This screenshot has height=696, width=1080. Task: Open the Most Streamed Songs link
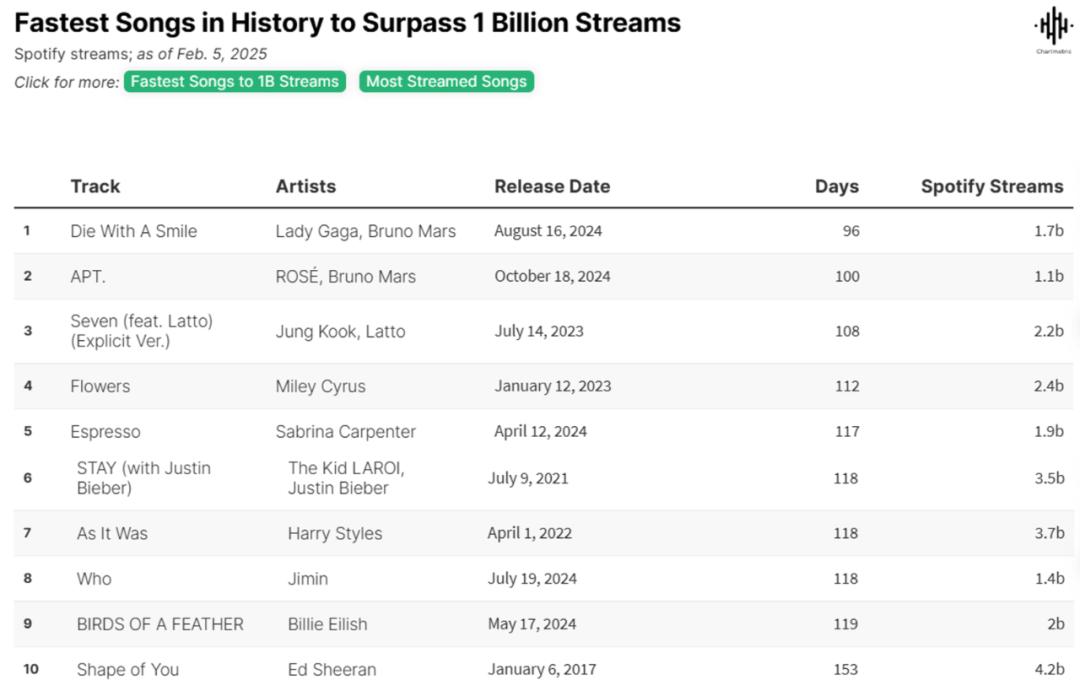tap(446, 82)
